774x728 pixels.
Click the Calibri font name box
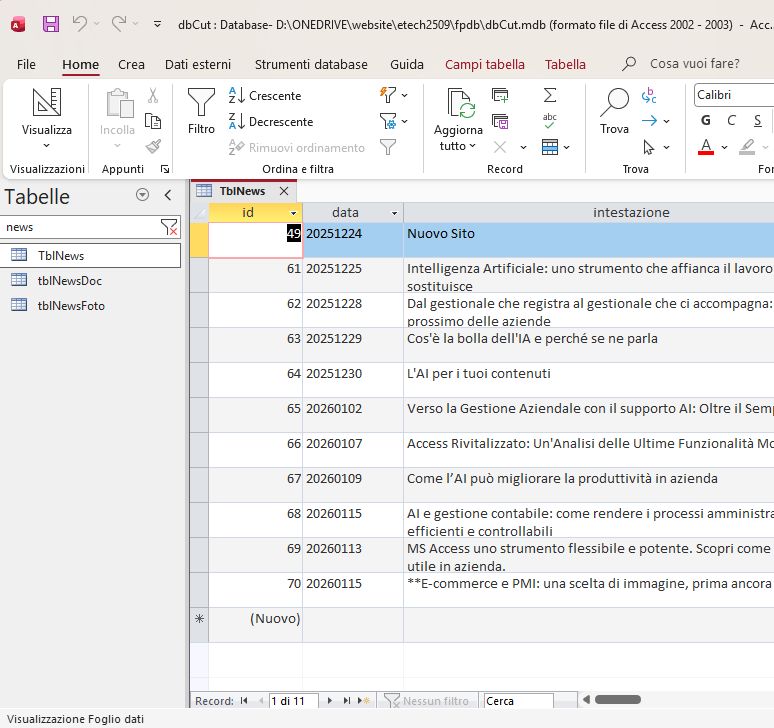[x=734, y=95]
